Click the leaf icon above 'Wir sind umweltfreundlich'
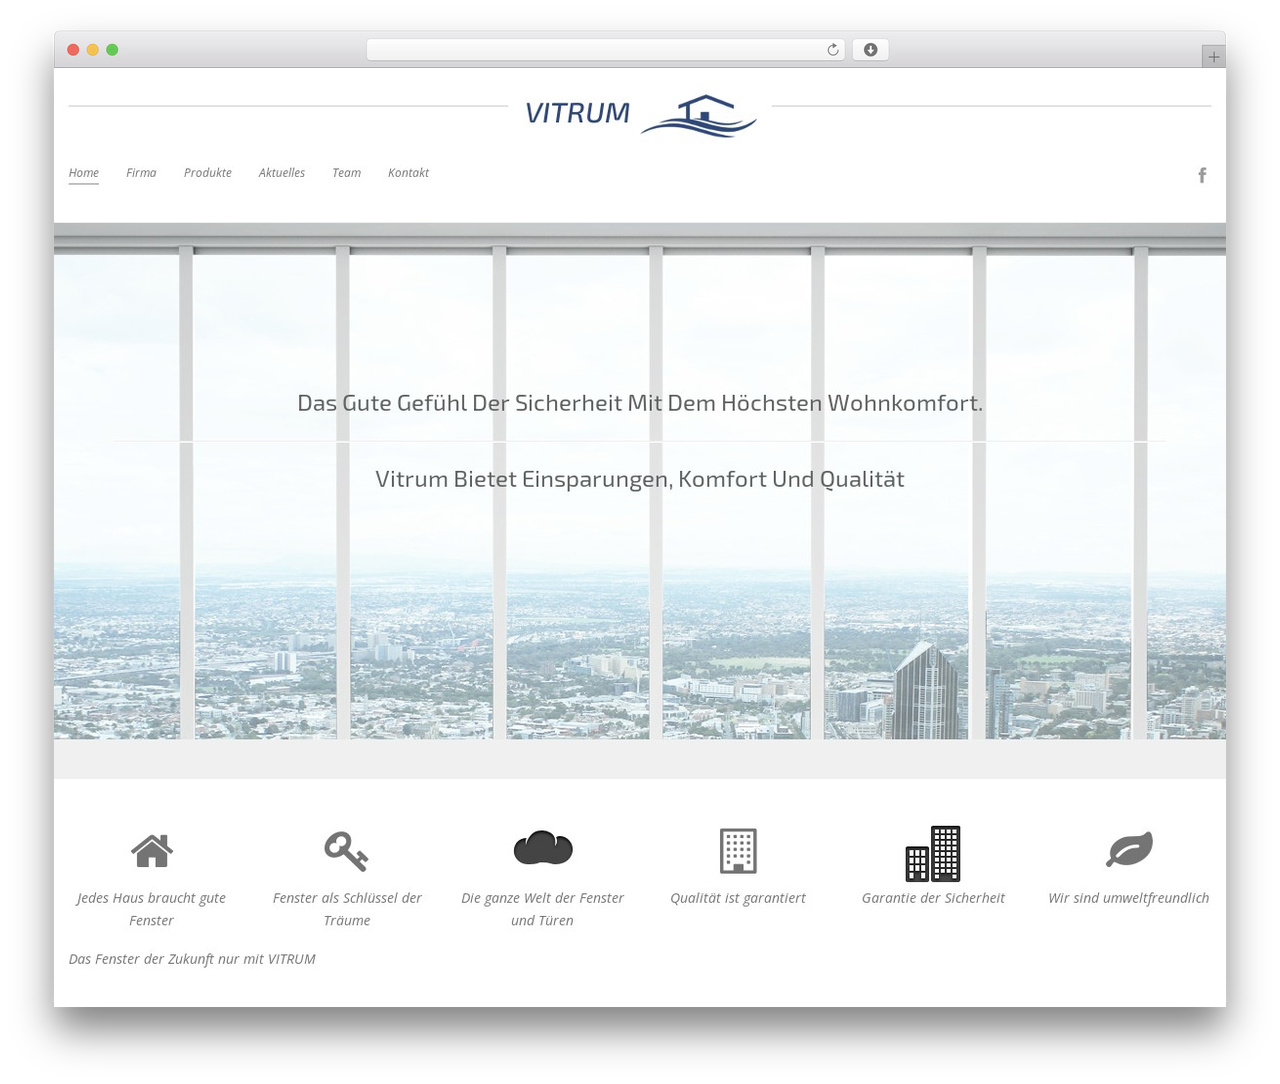The height and width of the screenshot is (1084, 1280). click(x=1129, y=850)
